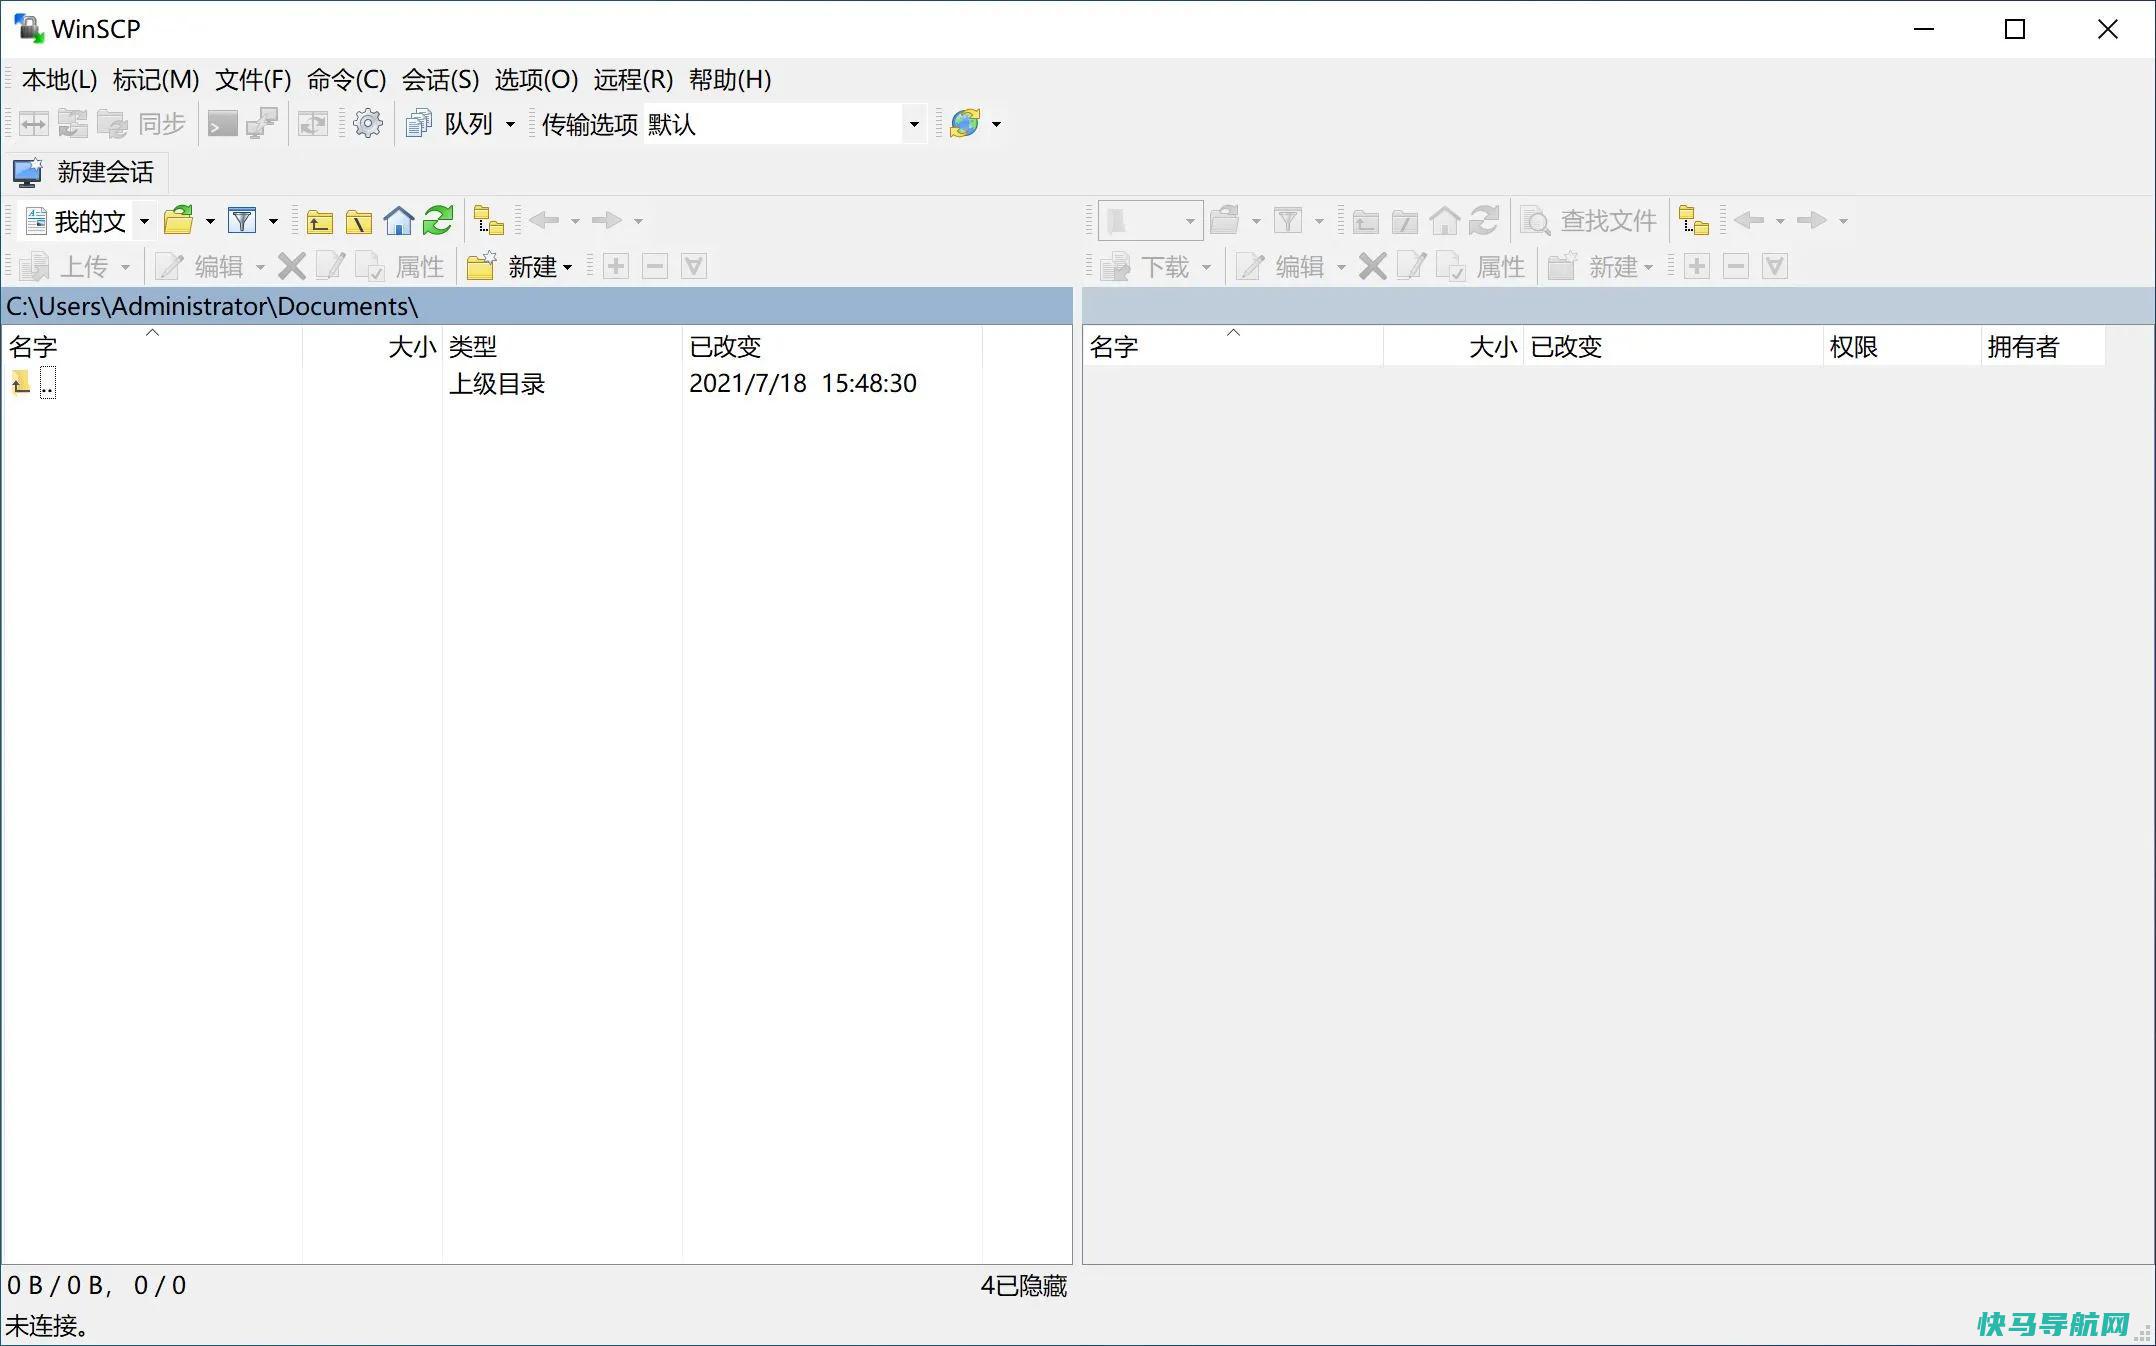
Task: Click remote home directory icon
Action: coord(1445,221)
